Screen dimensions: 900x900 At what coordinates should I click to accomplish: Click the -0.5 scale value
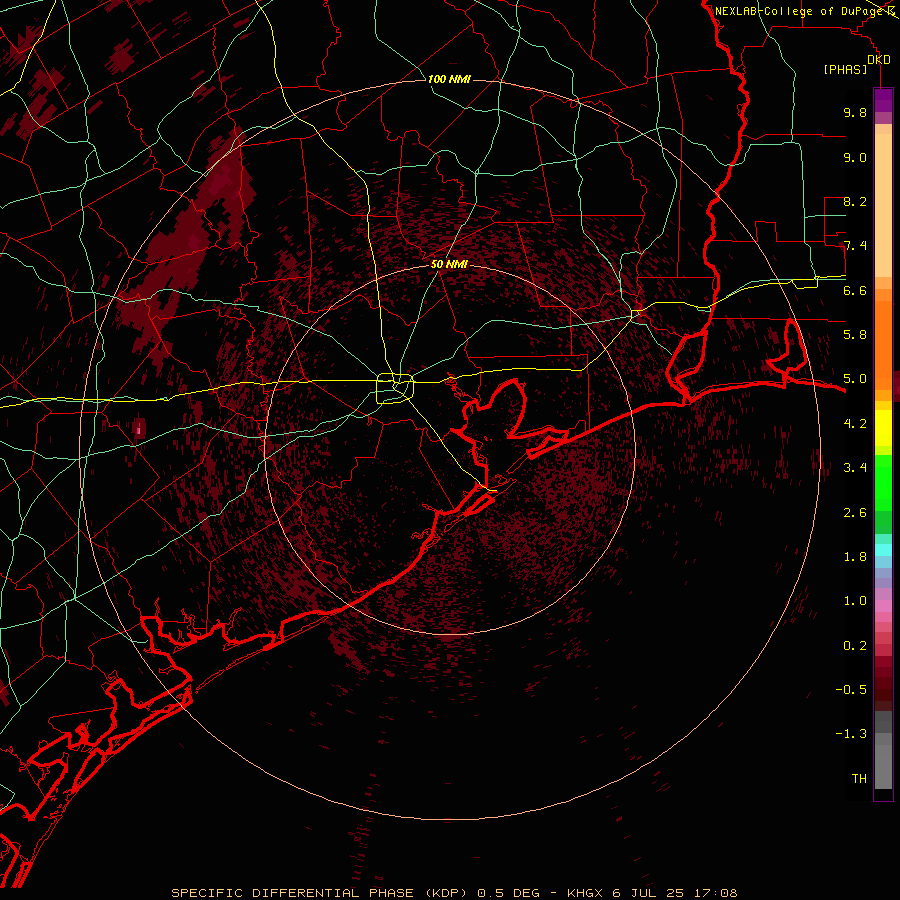851,690
